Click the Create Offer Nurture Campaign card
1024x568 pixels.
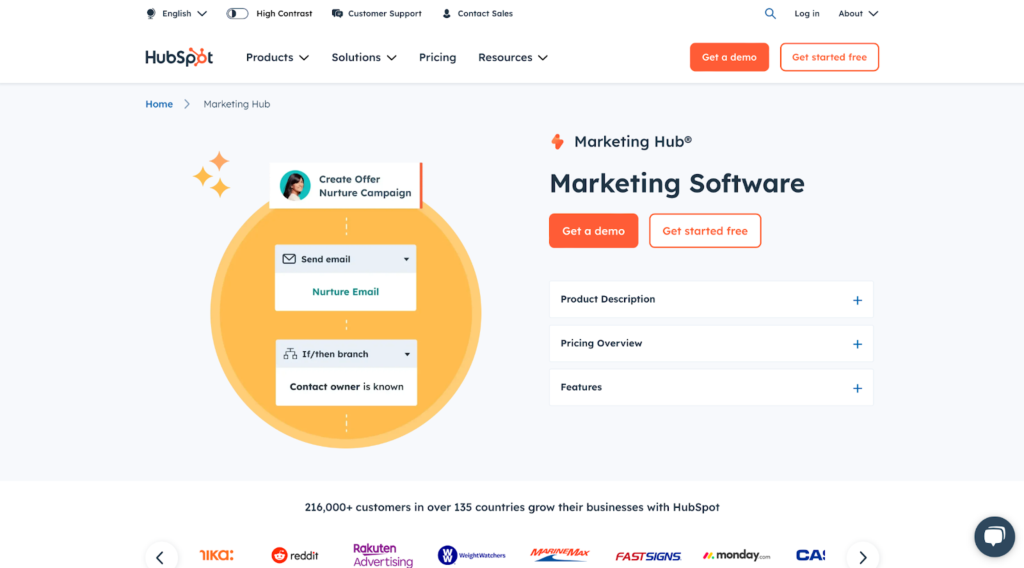pos(345,185)
